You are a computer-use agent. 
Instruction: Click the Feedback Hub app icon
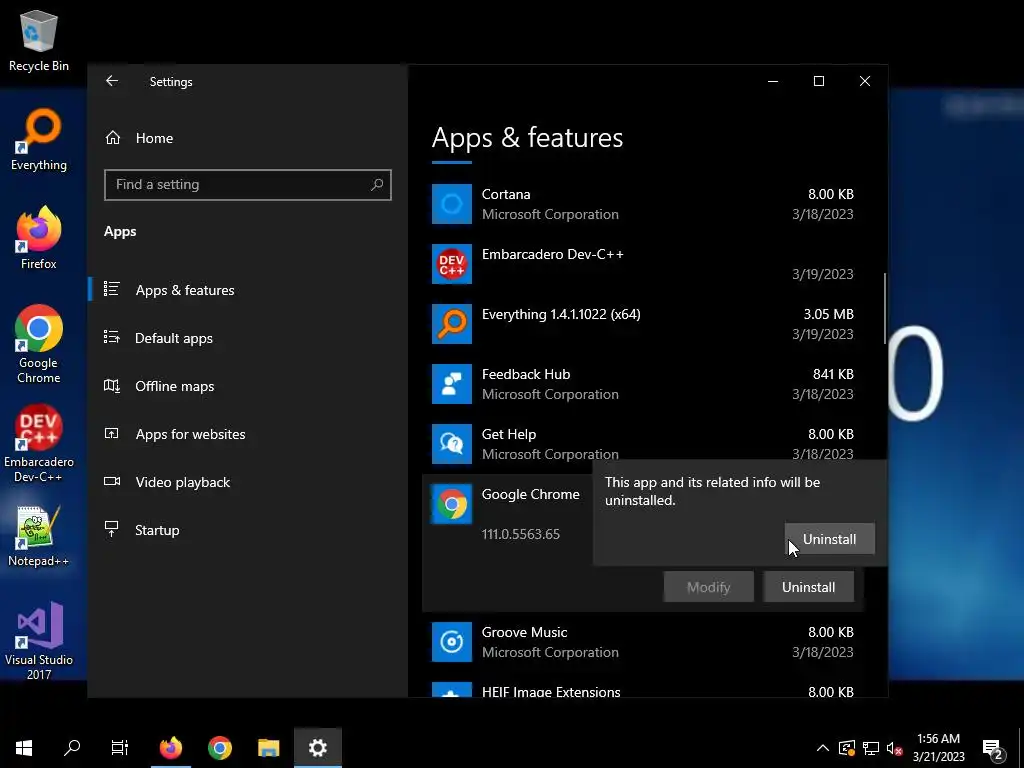point(452,384)
